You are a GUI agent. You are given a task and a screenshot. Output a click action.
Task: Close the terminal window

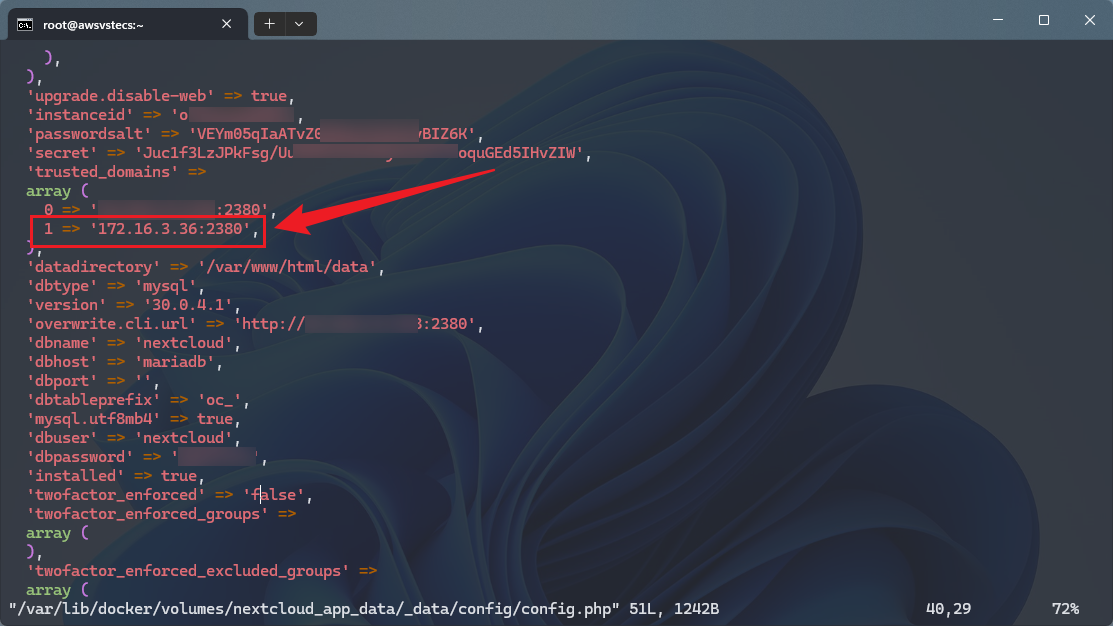(1090, 20)
